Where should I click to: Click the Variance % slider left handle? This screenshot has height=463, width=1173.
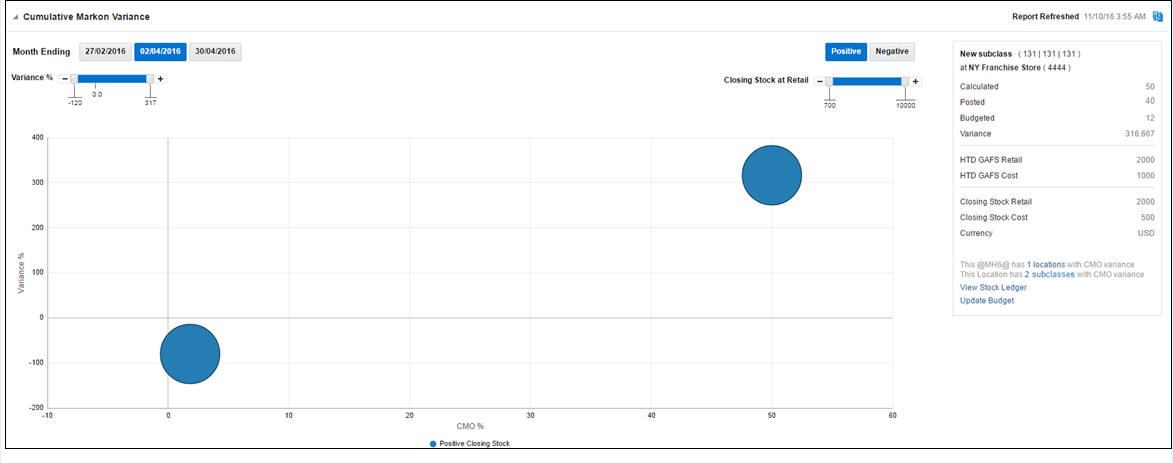coord(74,79)
